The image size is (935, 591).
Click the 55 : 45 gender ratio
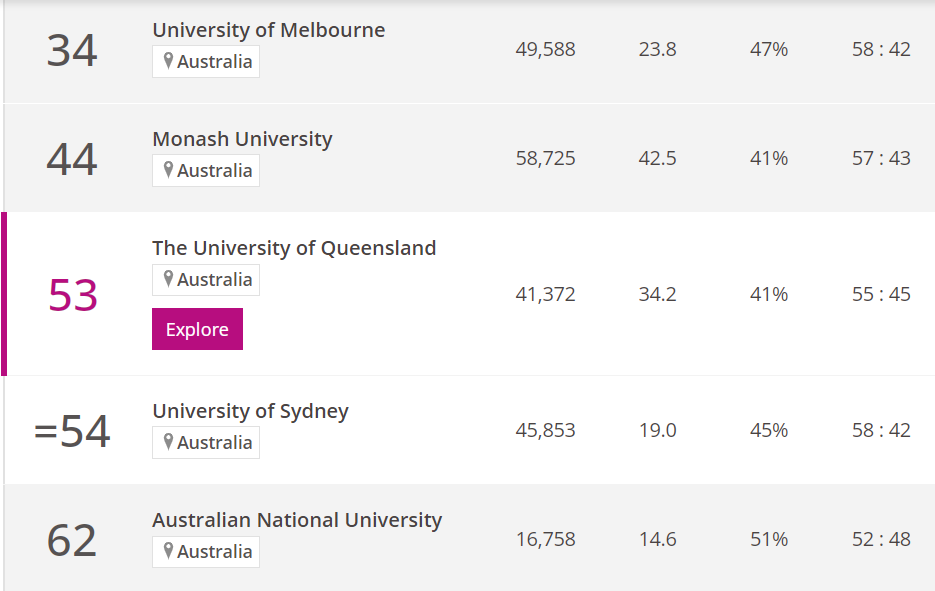pyautogui.click(x=881, y=294)
